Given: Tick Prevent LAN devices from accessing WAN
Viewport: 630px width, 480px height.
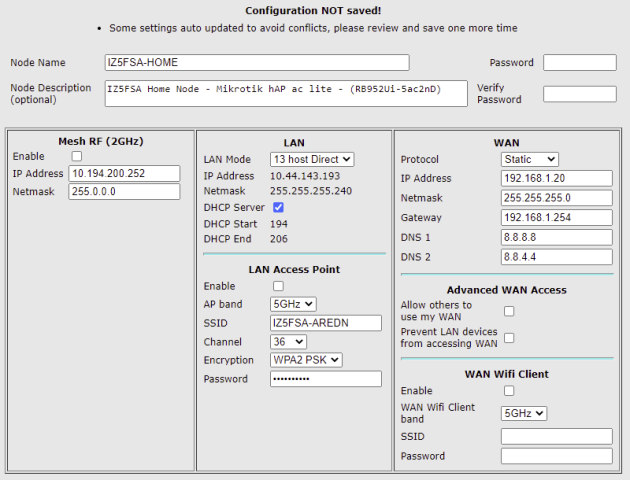Looking at the screenshot, I should point(509,338).
